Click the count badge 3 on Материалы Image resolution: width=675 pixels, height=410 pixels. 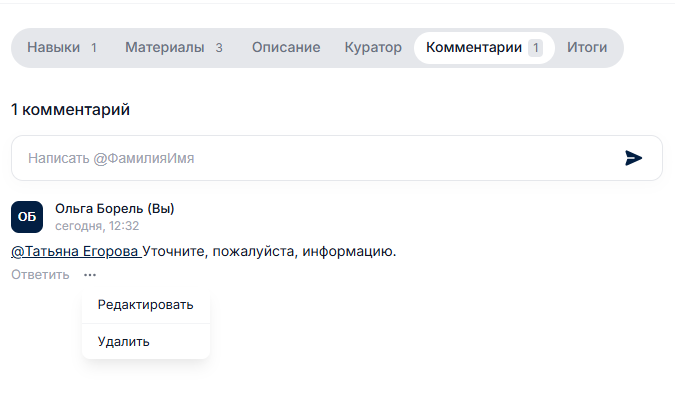(x=219, y=47)
